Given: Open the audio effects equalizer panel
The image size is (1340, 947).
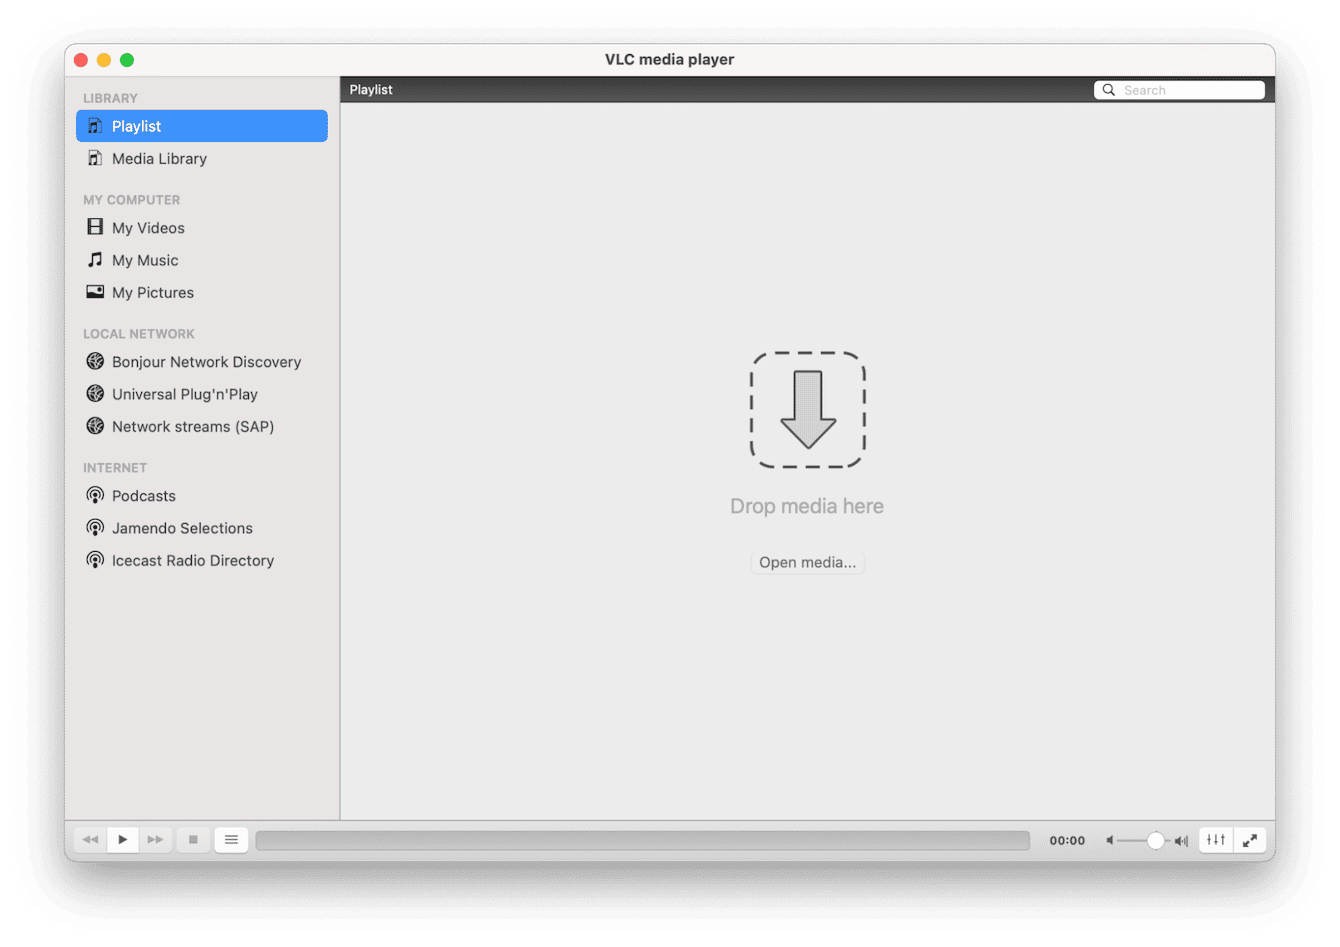Looking at the screenshot, I should point(1215,840).
